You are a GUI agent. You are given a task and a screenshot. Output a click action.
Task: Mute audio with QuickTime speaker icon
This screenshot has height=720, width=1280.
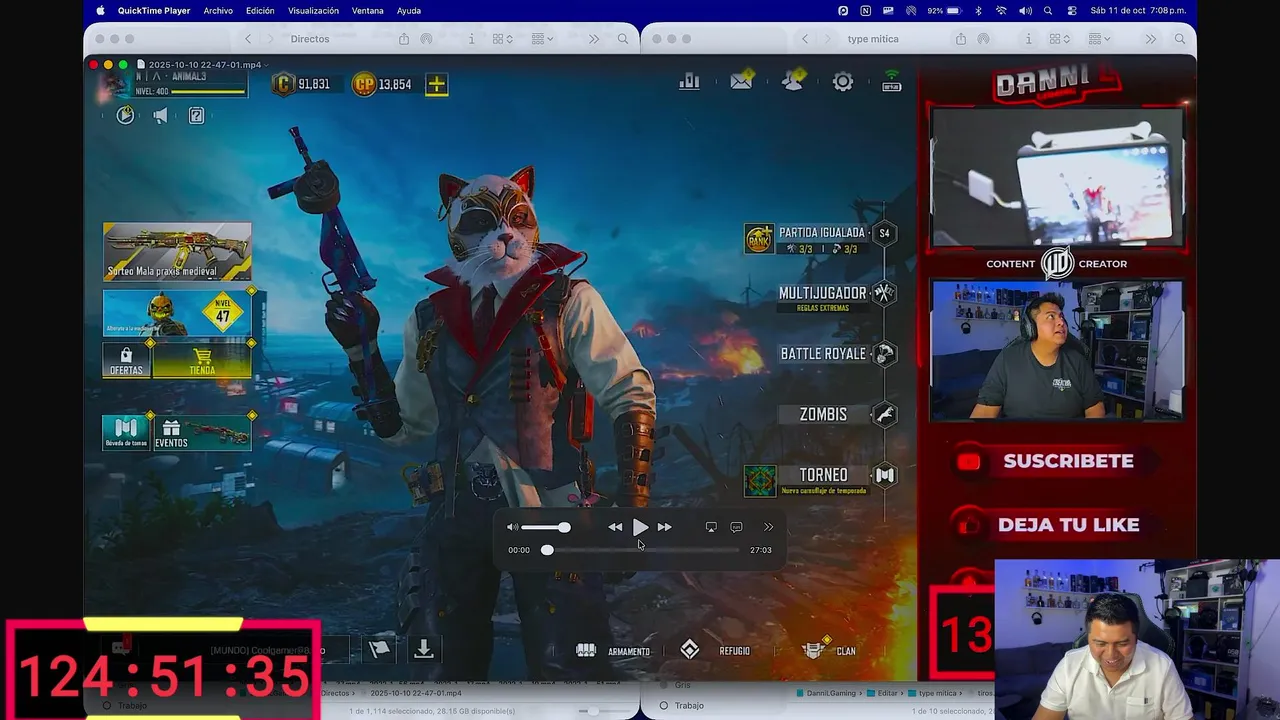512,527
